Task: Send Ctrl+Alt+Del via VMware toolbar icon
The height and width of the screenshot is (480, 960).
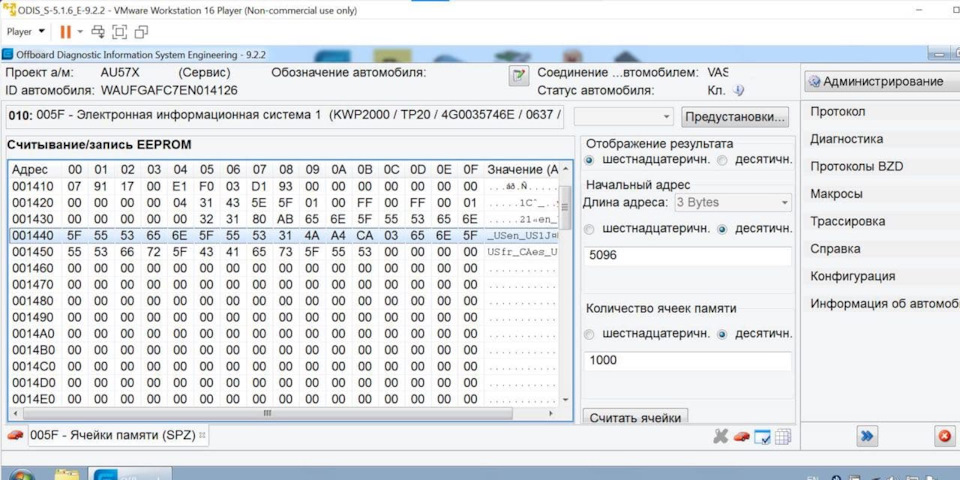Action: tap(98, 31)
